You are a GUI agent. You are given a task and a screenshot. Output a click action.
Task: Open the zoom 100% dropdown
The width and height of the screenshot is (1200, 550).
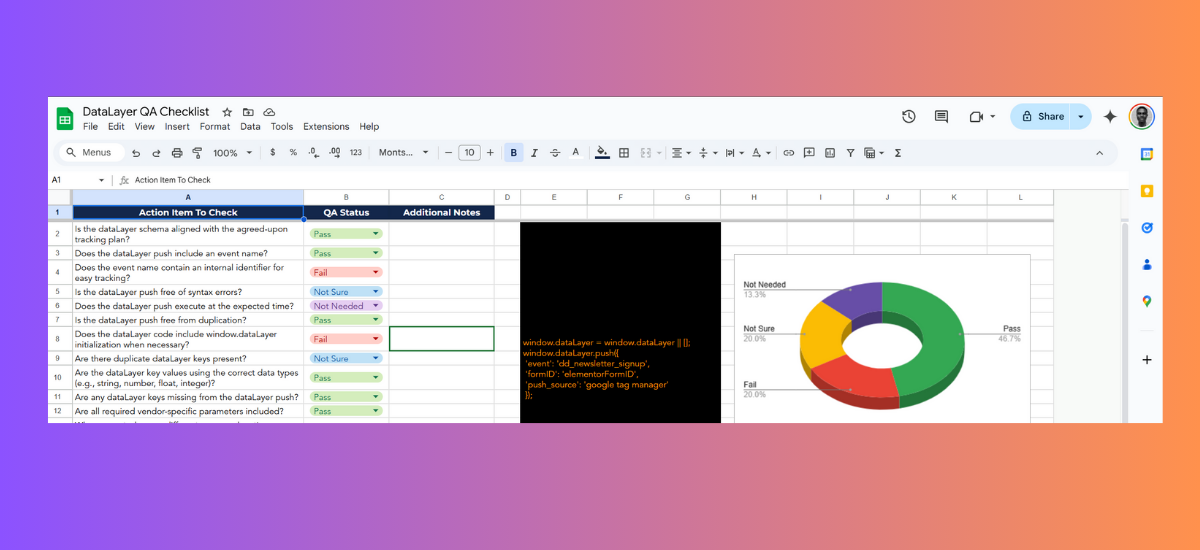tap(232, 153)
